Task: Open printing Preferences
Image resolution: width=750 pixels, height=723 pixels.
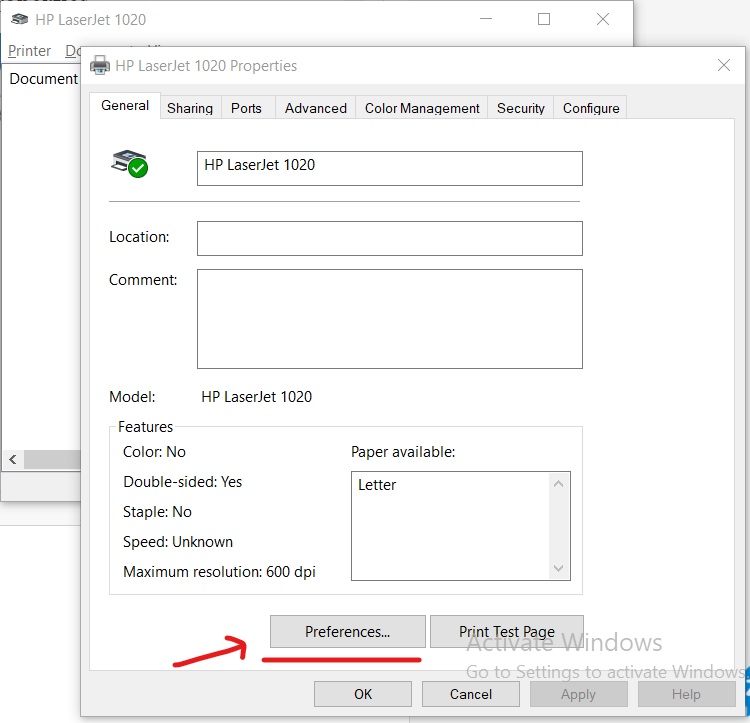Action: point(347,632)
